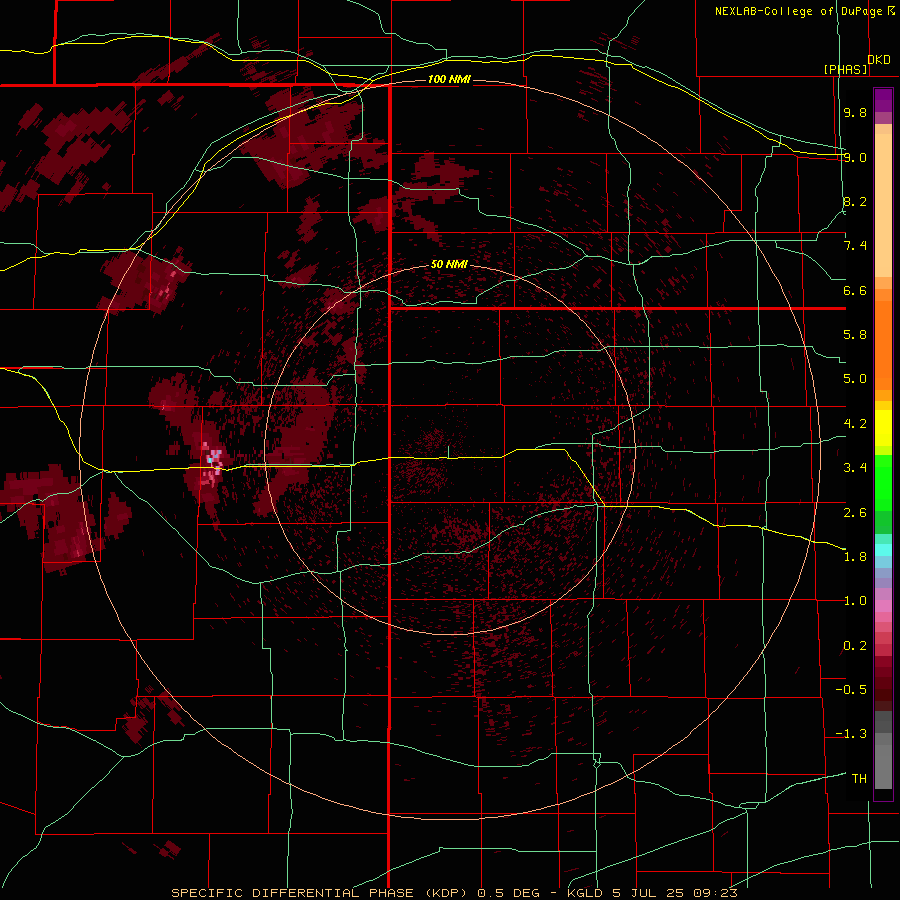Image resolution: width=900 pixels, height=900 pixels.
Task: Click the DKD unit label
Action: coord(879,60)
